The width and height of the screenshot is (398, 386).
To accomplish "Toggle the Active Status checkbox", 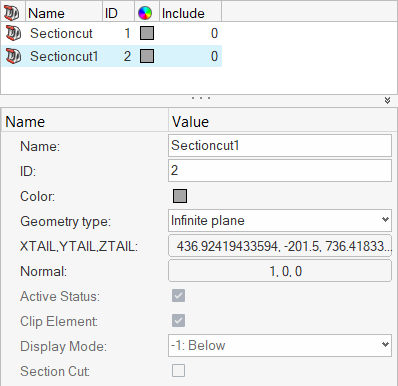I will (178, 296).
